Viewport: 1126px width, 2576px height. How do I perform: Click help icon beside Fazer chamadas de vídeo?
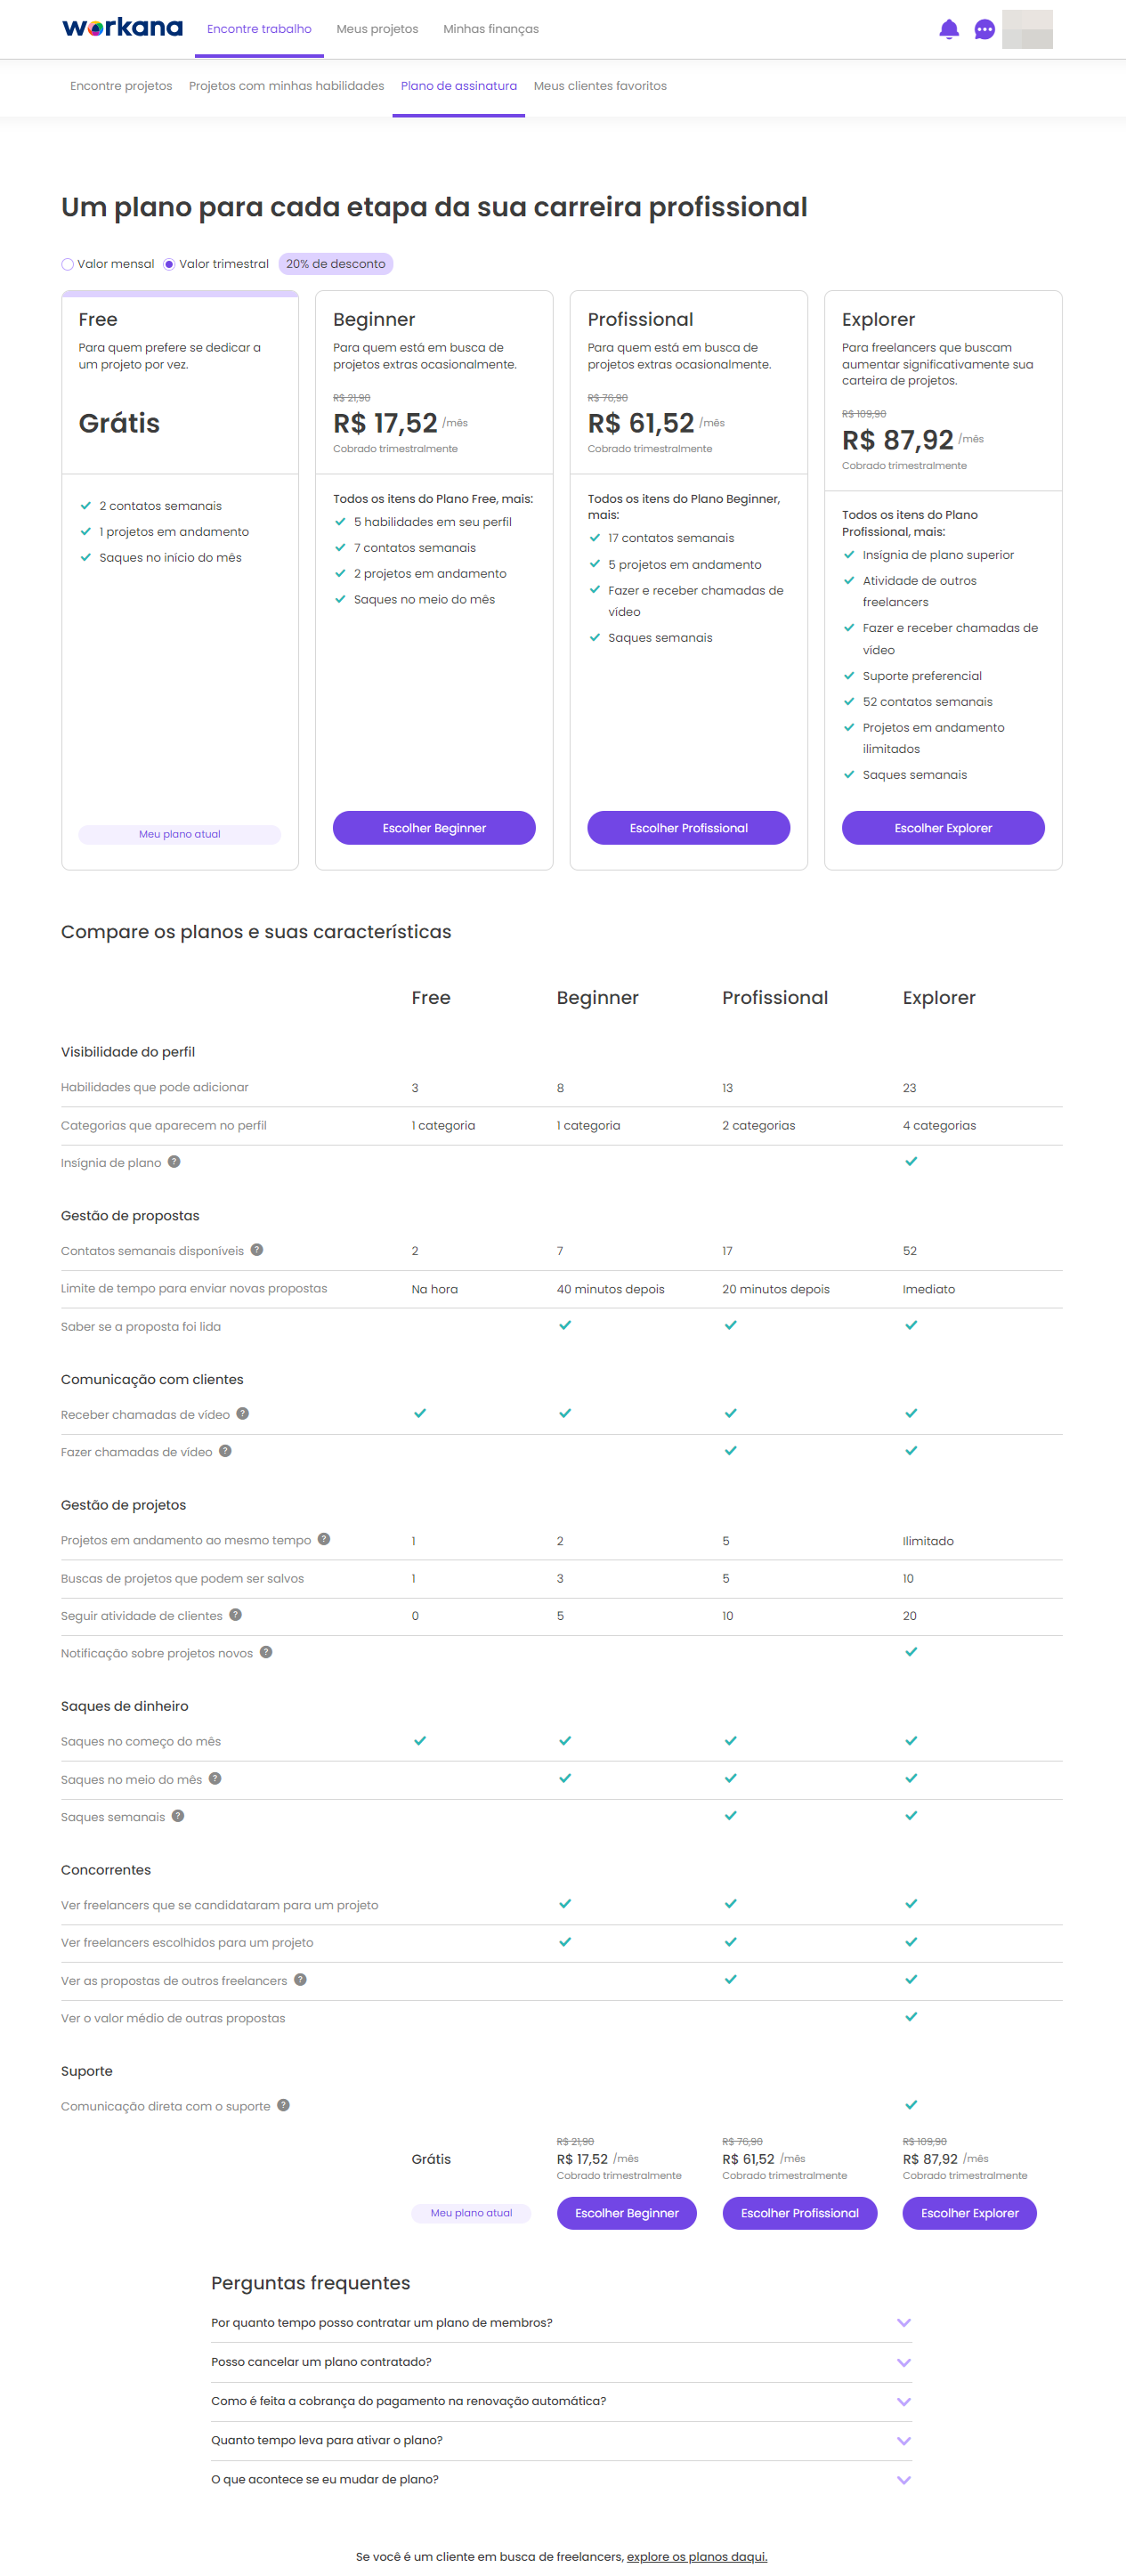click(225, 1451)
